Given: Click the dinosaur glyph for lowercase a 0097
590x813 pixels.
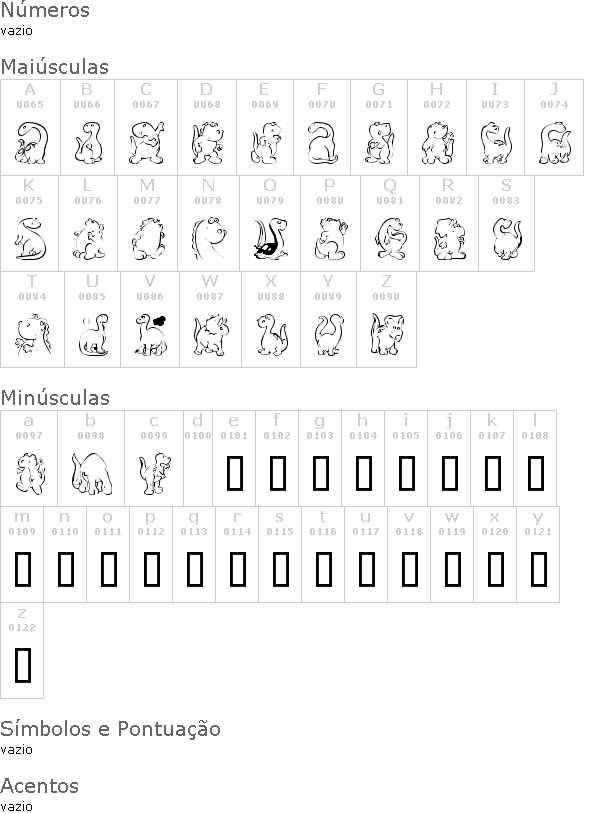Looking at the screenshot, I should [30, 473].
